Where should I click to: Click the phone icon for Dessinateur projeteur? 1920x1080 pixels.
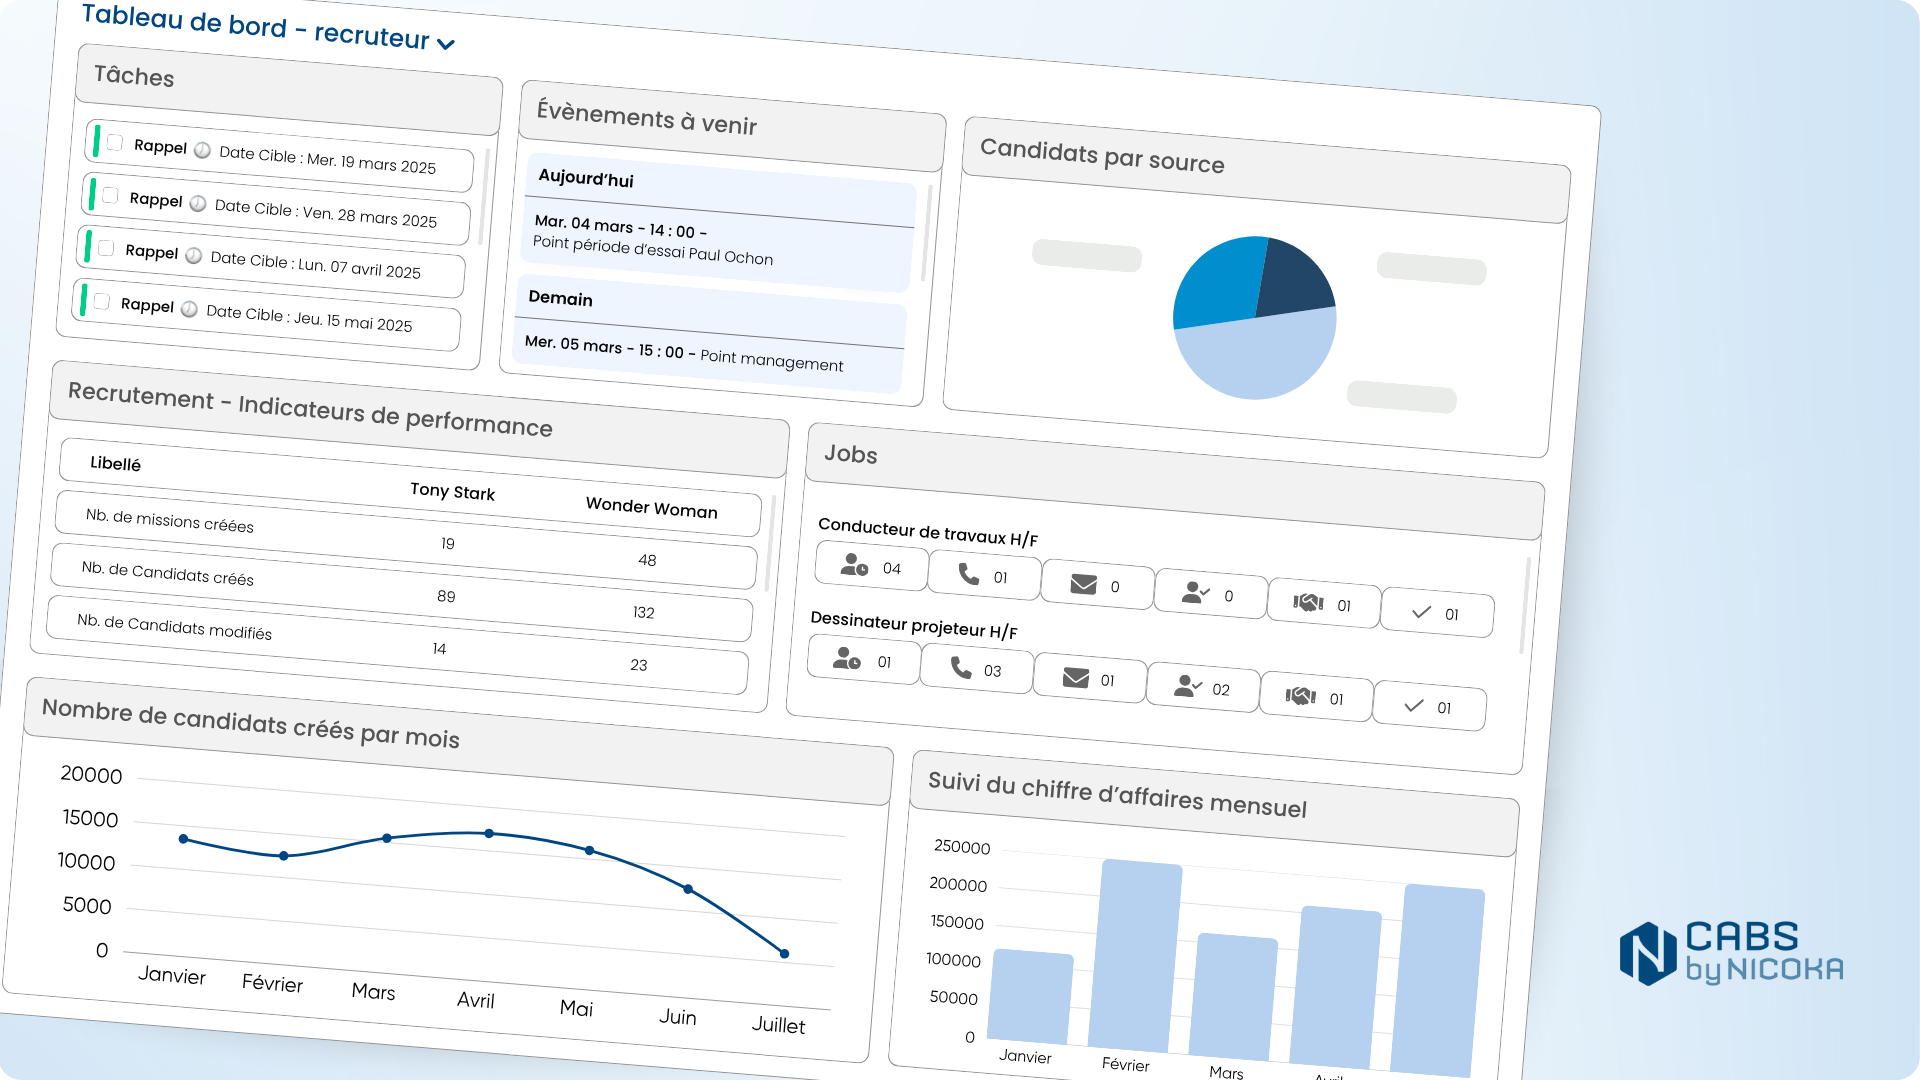point(961,668)
